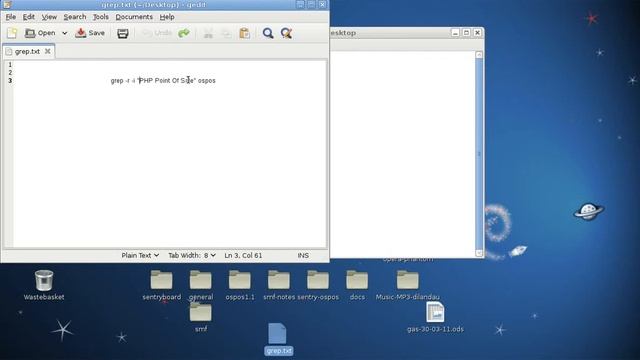Screen dimensions: 640x360
Task: Click scroll-down arrow in Desktop window
Action: point(479,253)
